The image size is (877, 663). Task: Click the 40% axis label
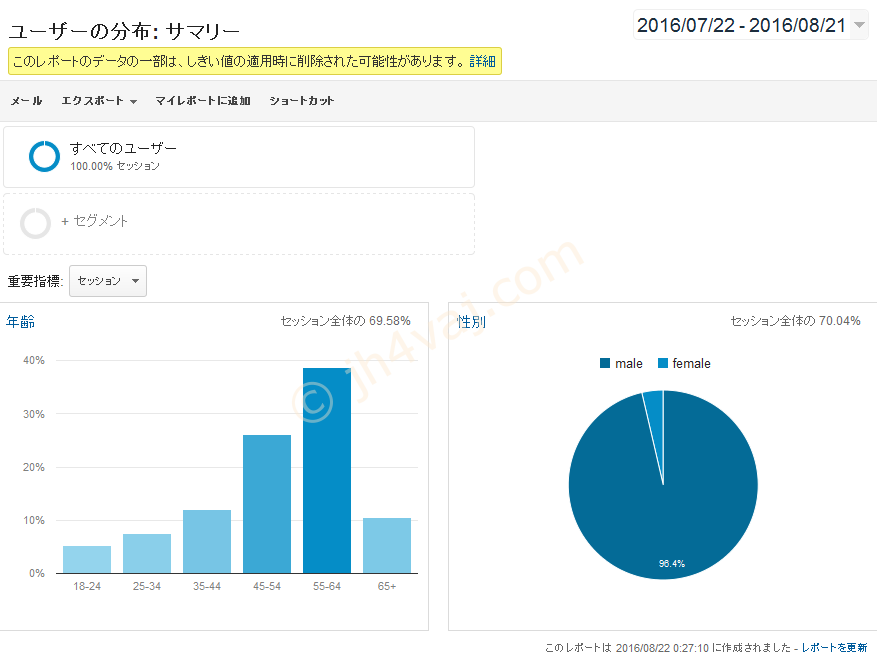(x=34, y=360)
